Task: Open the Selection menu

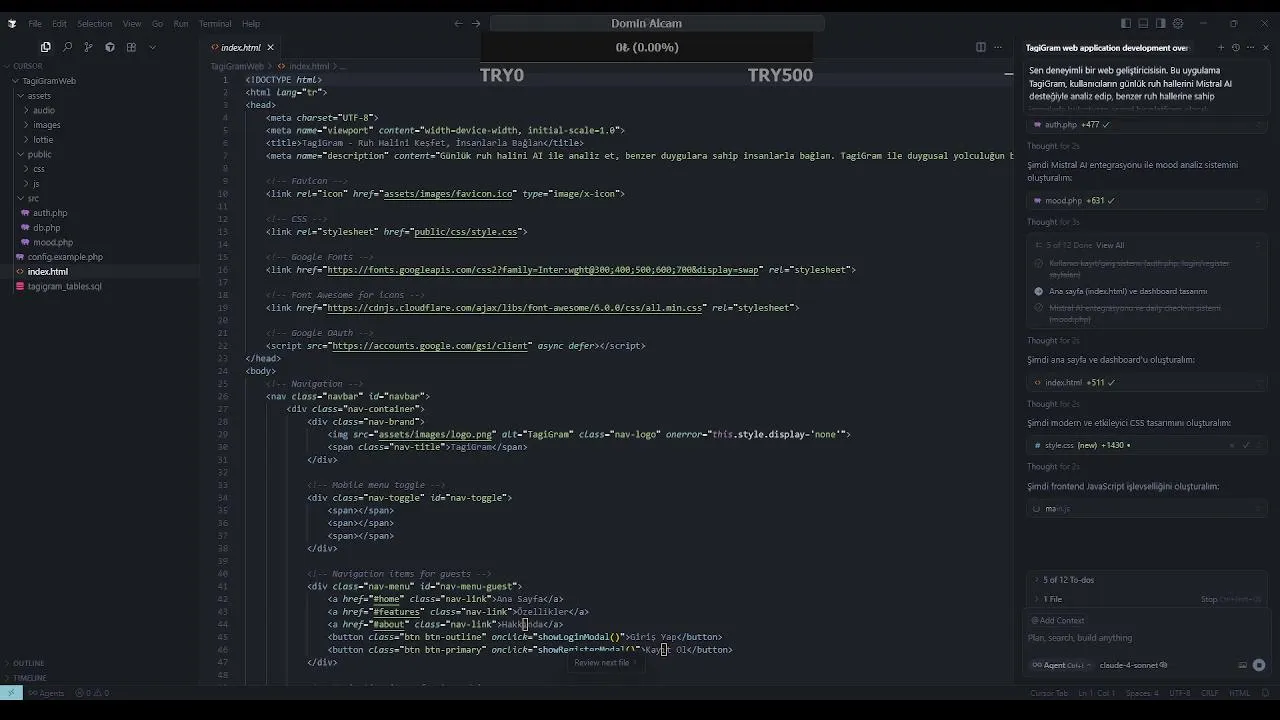Action: 95,23
